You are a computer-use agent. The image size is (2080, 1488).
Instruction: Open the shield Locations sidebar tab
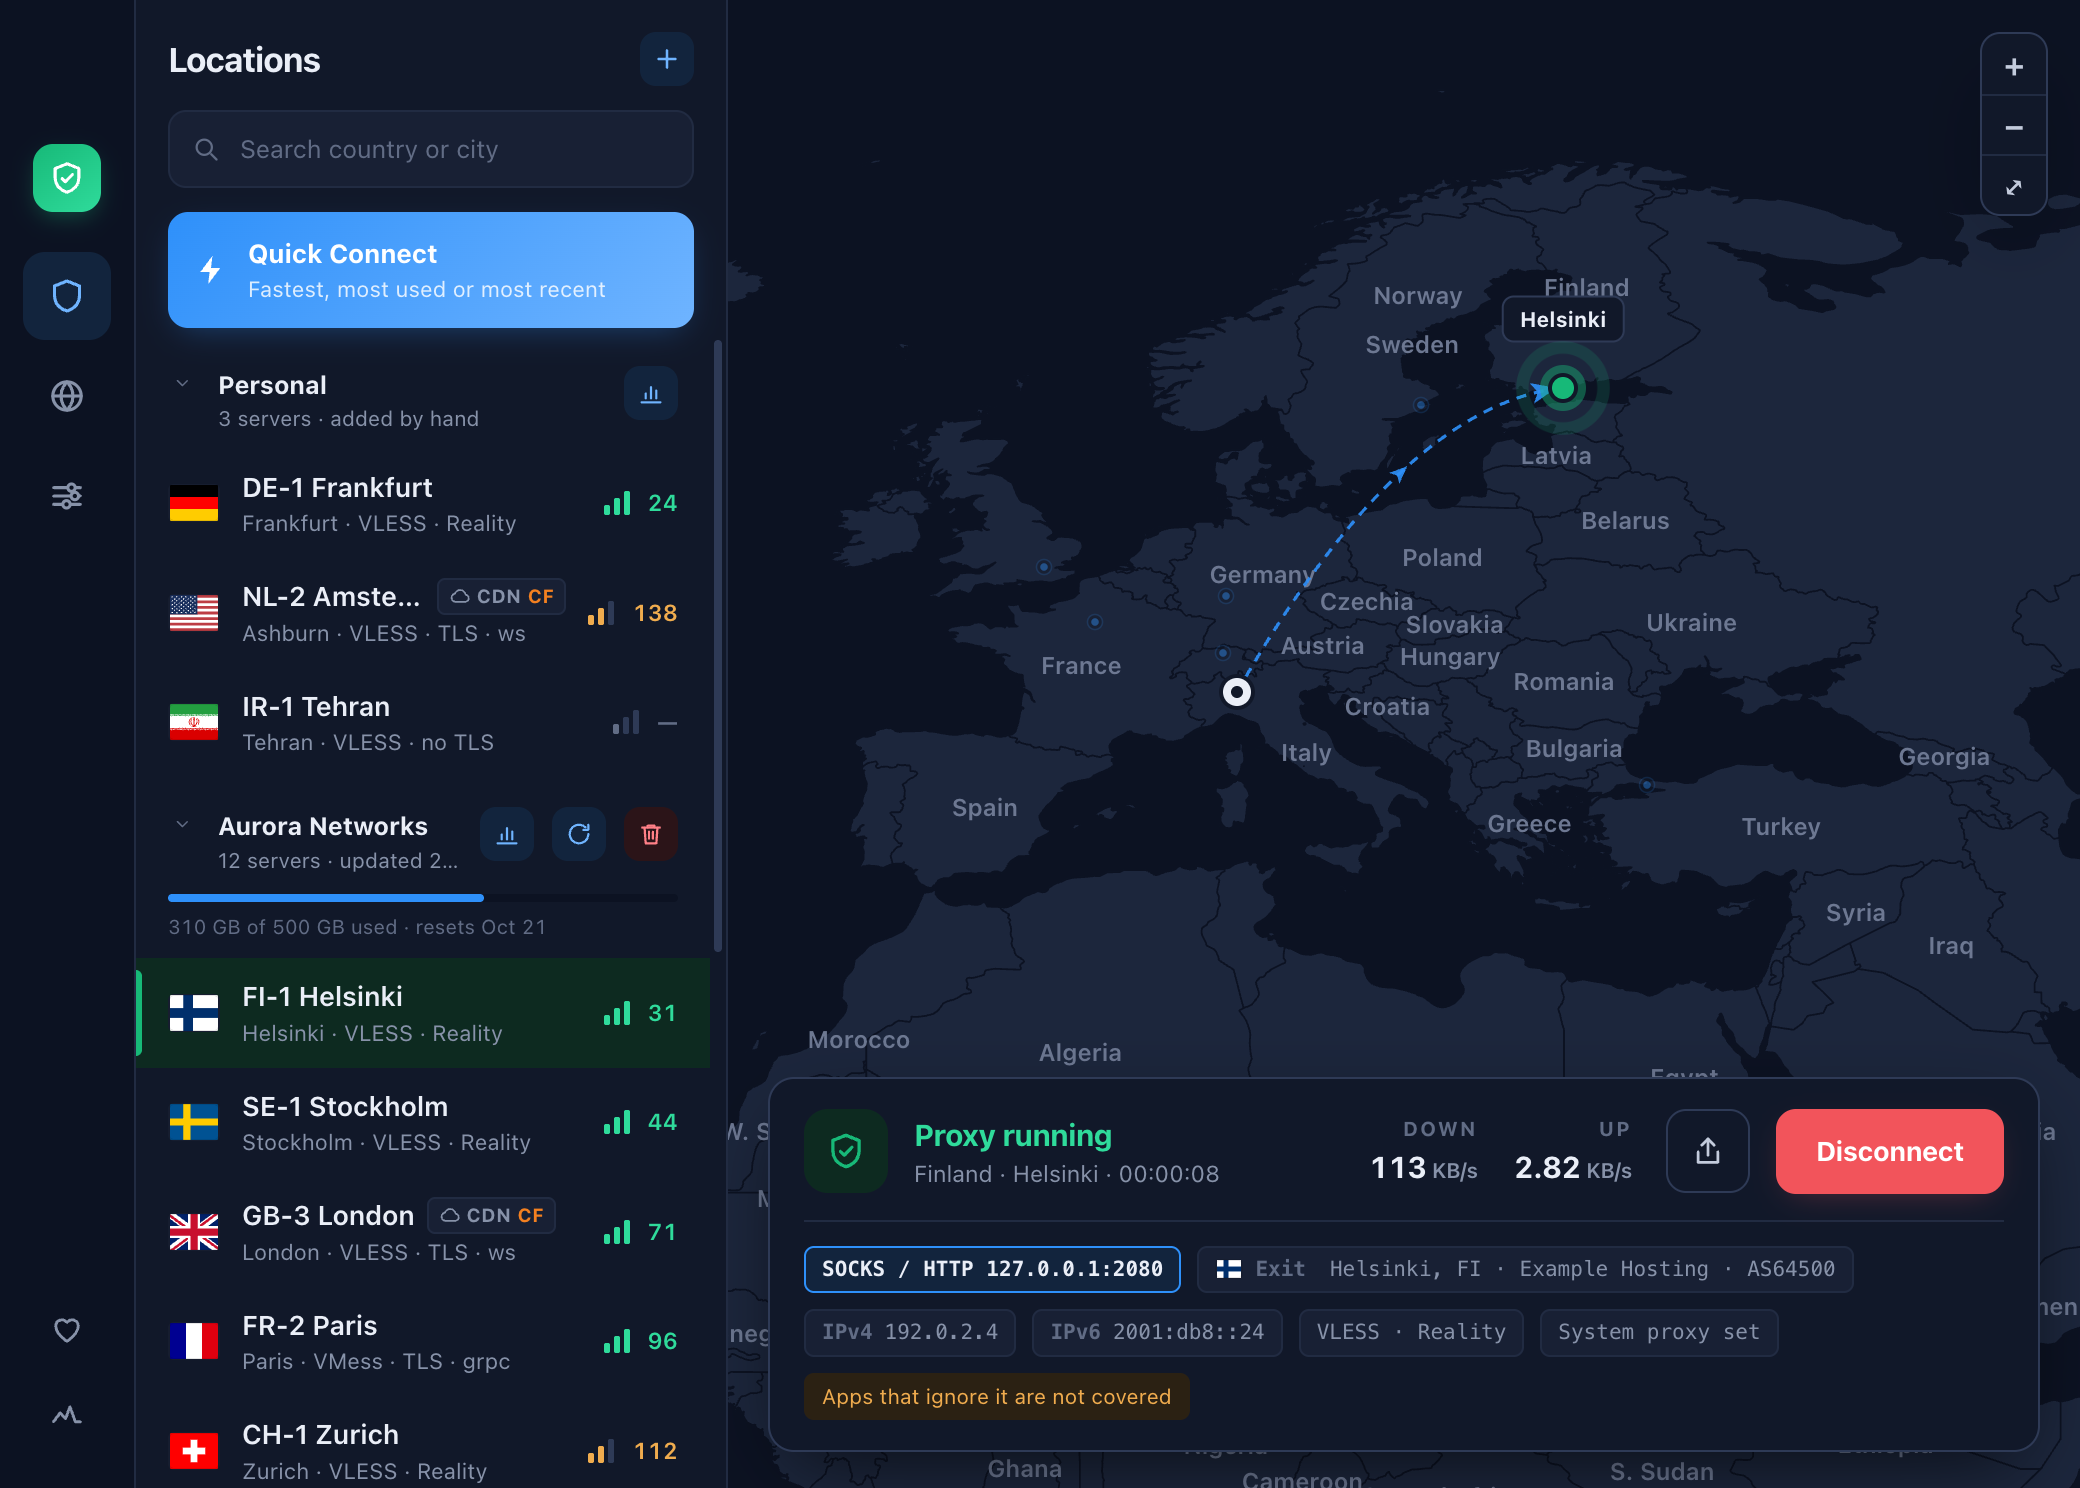[67, 296]
